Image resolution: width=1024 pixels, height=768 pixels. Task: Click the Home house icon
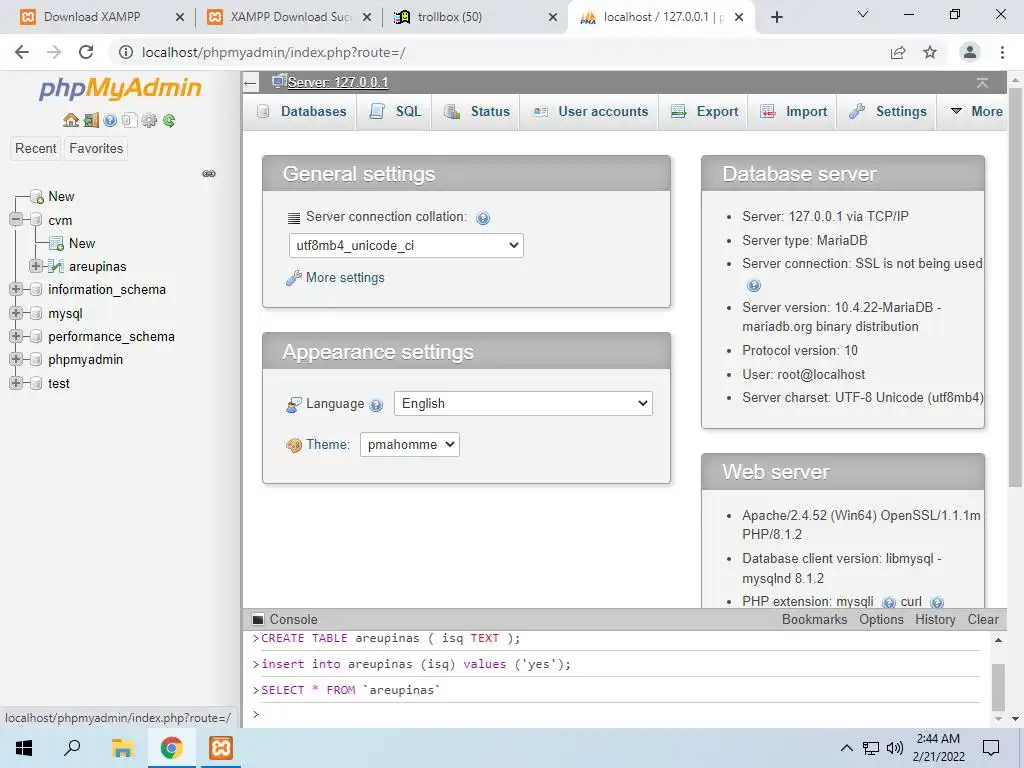coord(71,120)
